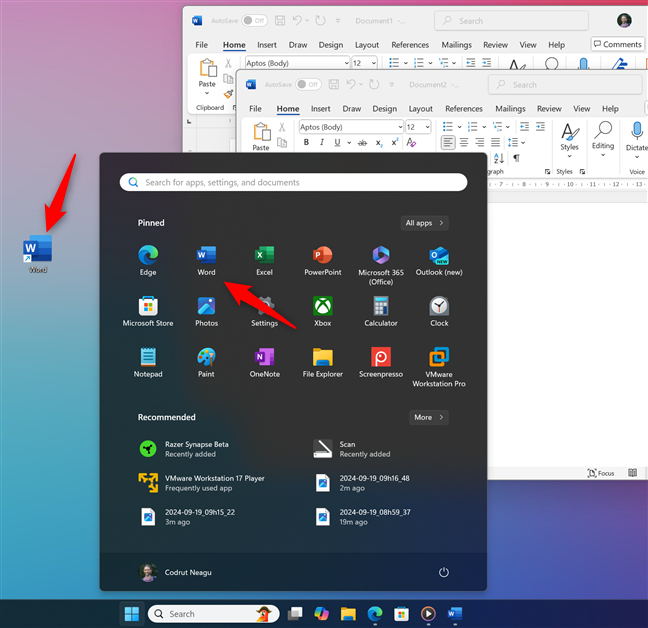Image resolution: width=648 pixels, height=628 pixels.
Task: Clear all formatting in Document2
Action: (x=411, y=143)
